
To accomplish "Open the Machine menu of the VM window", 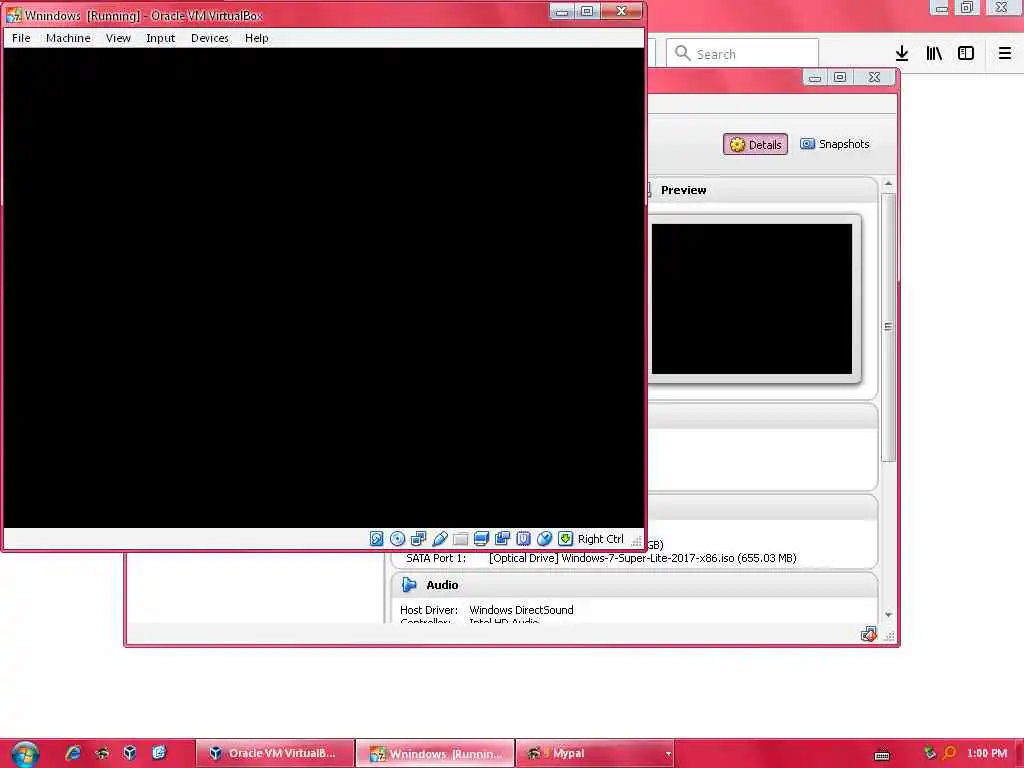I will (x=68, y=38).
